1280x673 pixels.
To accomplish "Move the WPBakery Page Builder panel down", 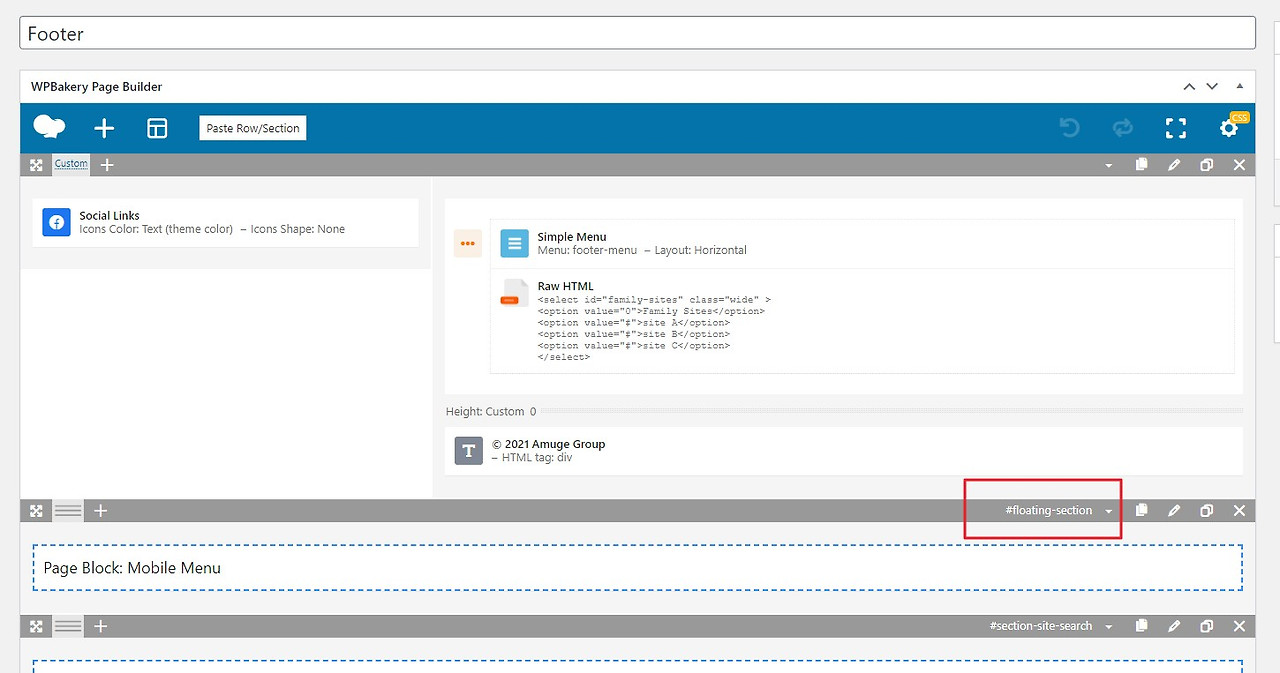I will click(1212, 87).
